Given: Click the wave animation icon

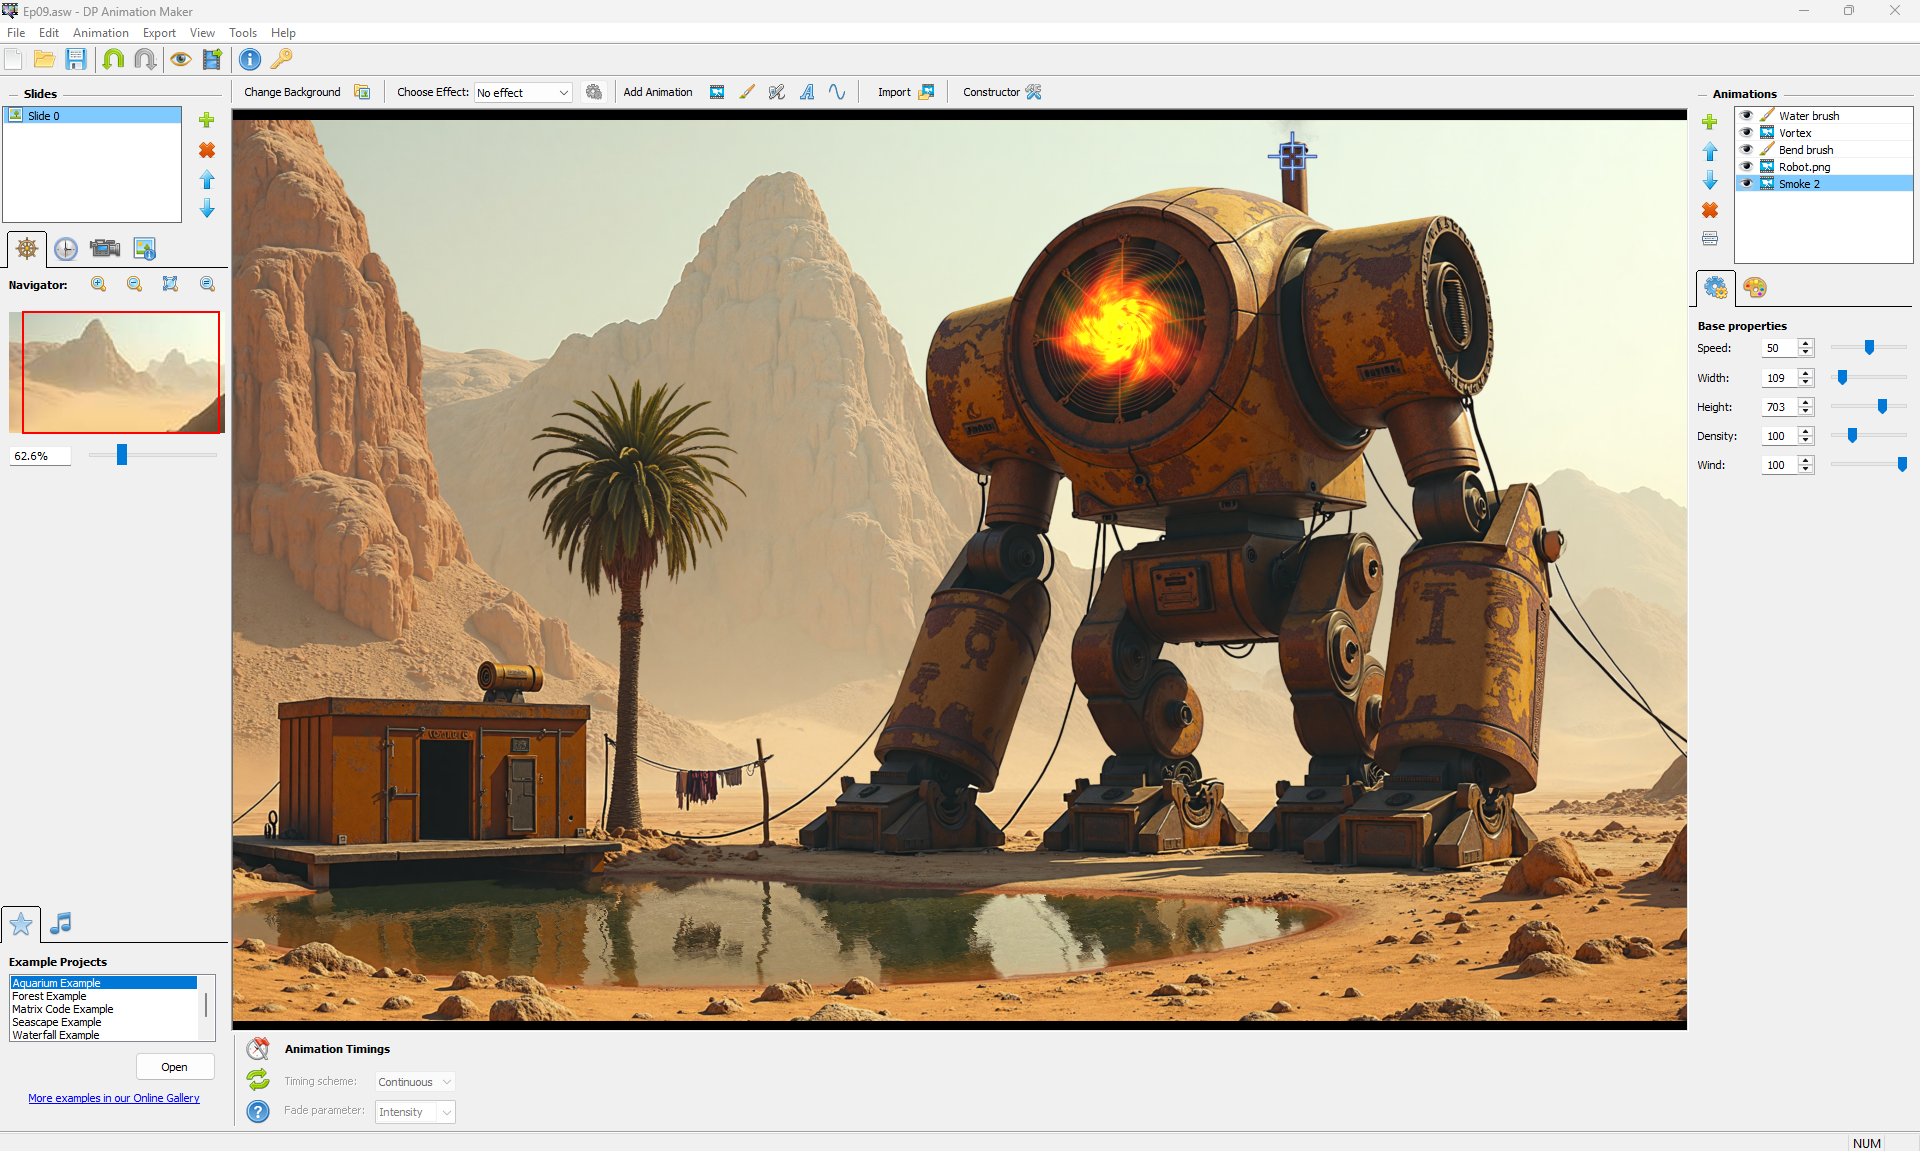Looking at the screenshot, I should (837, 92).
